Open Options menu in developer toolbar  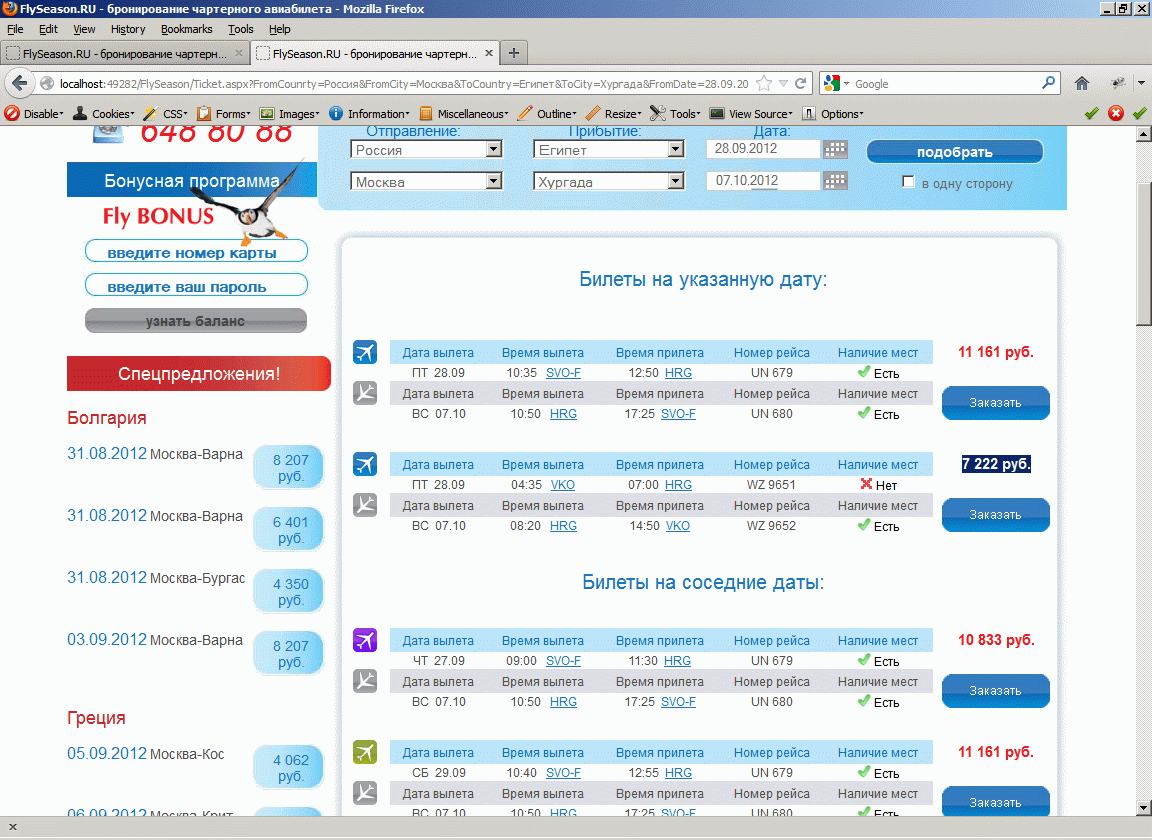pyautogui.click(x=832, y=114)
